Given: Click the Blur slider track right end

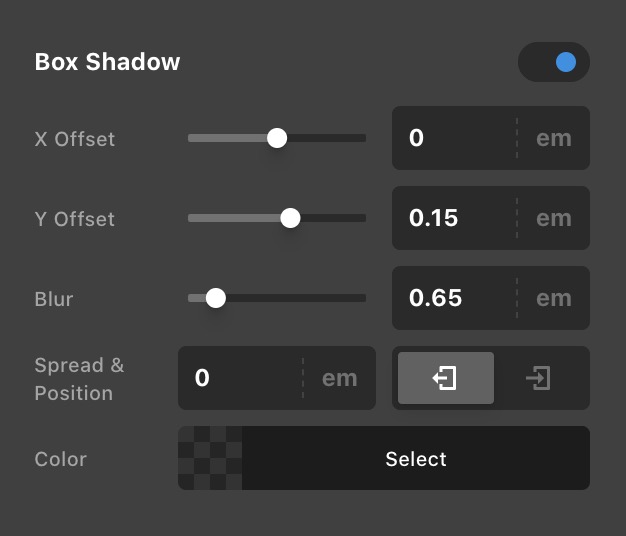Looking at the screenshot, I should click(x=361, y=298).
